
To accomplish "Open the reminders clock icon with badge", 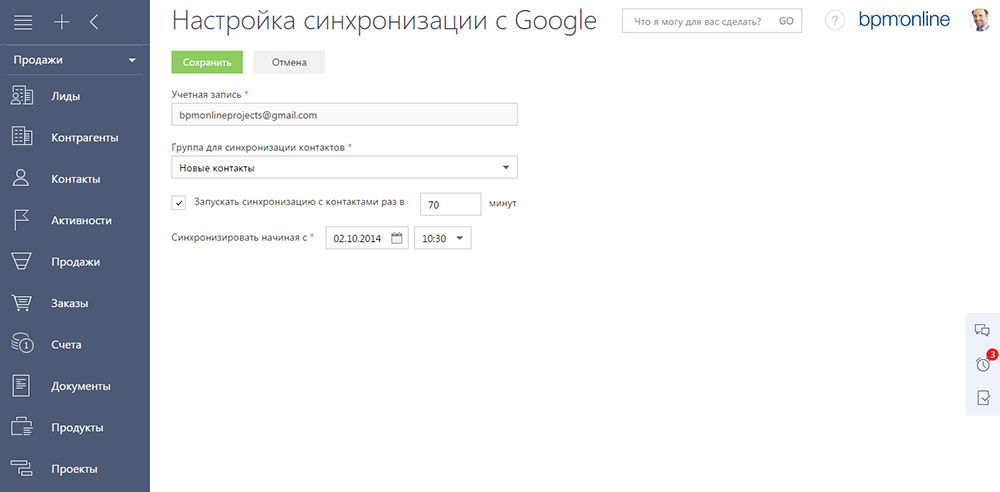I will 983,364.
